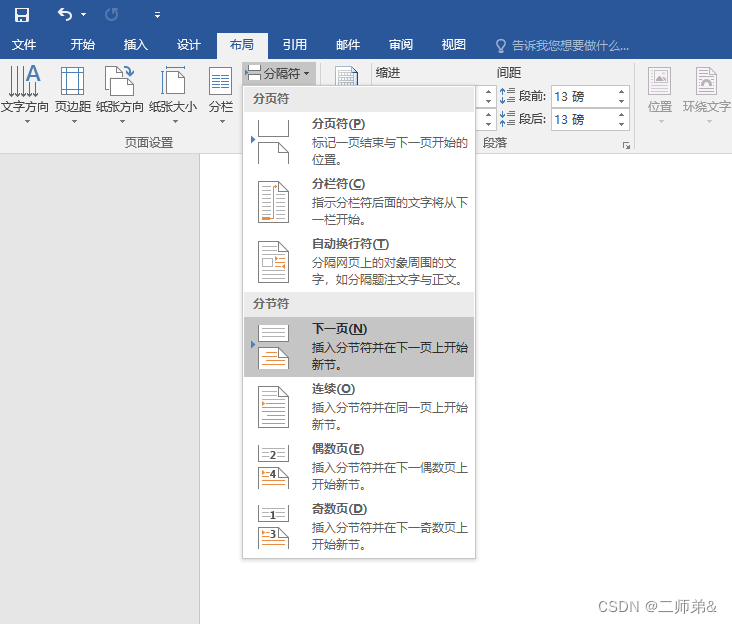The image size is (732, 624).
Task: Choose 奇数页(D) odd page section break
Action: 359,527
